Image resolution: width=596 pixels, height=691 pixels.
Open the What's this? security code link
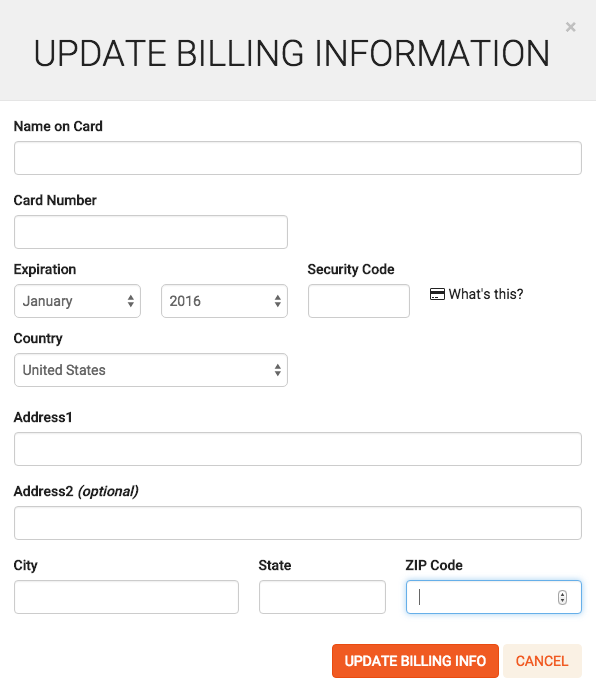(x=486, y=294)
